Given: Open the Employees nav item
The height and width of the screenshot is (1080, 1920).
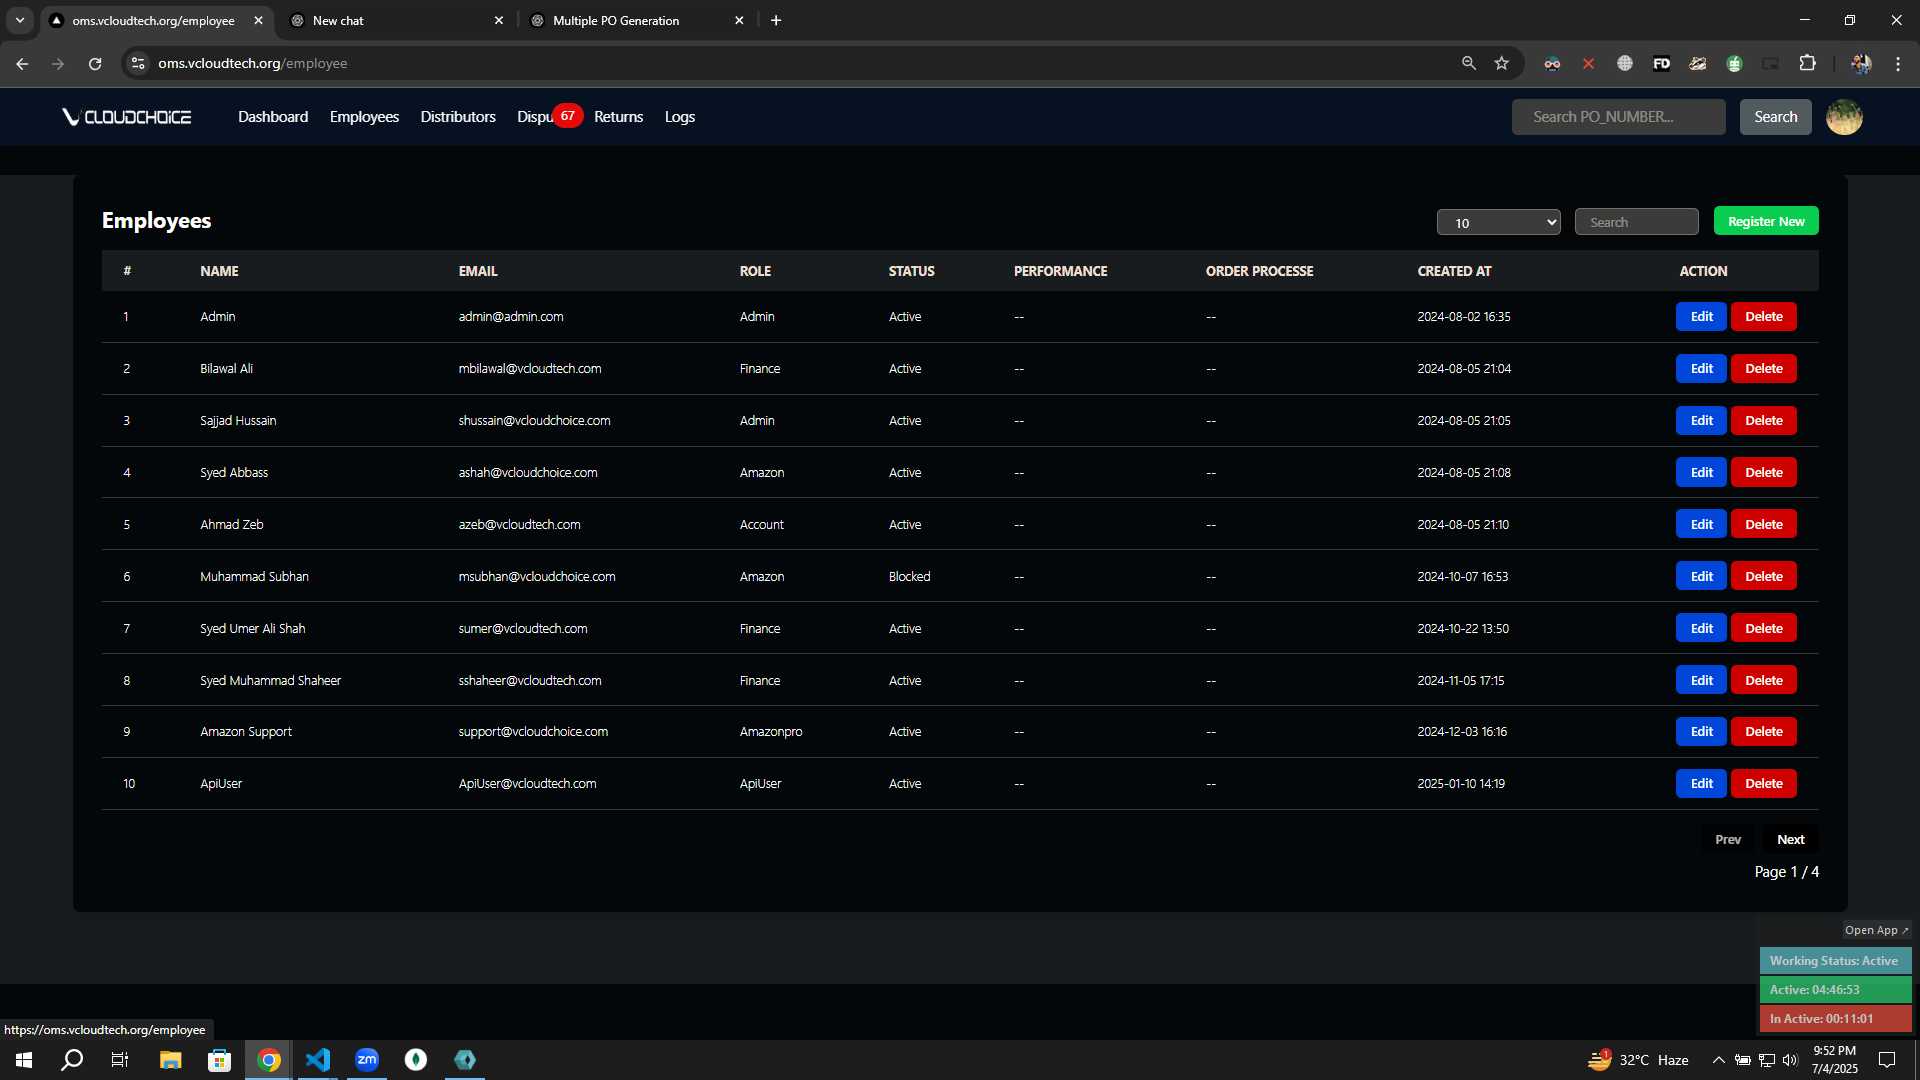Looking at the screenshot, I should point(364,117).
